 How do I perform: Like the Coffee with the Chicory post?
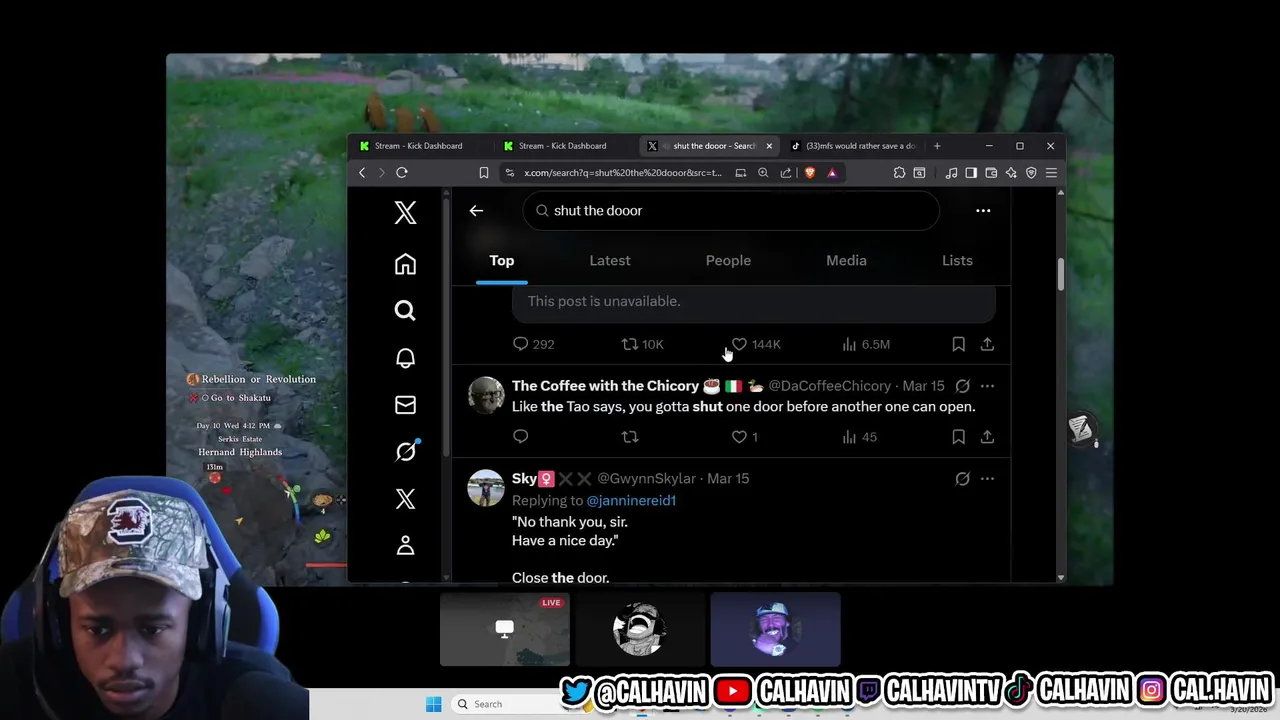click(744, 437)
